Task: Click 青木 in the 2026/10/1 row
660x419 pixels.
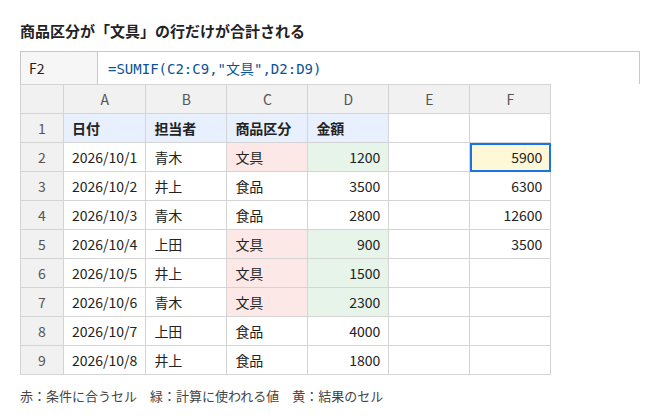Action: [186, 157]
